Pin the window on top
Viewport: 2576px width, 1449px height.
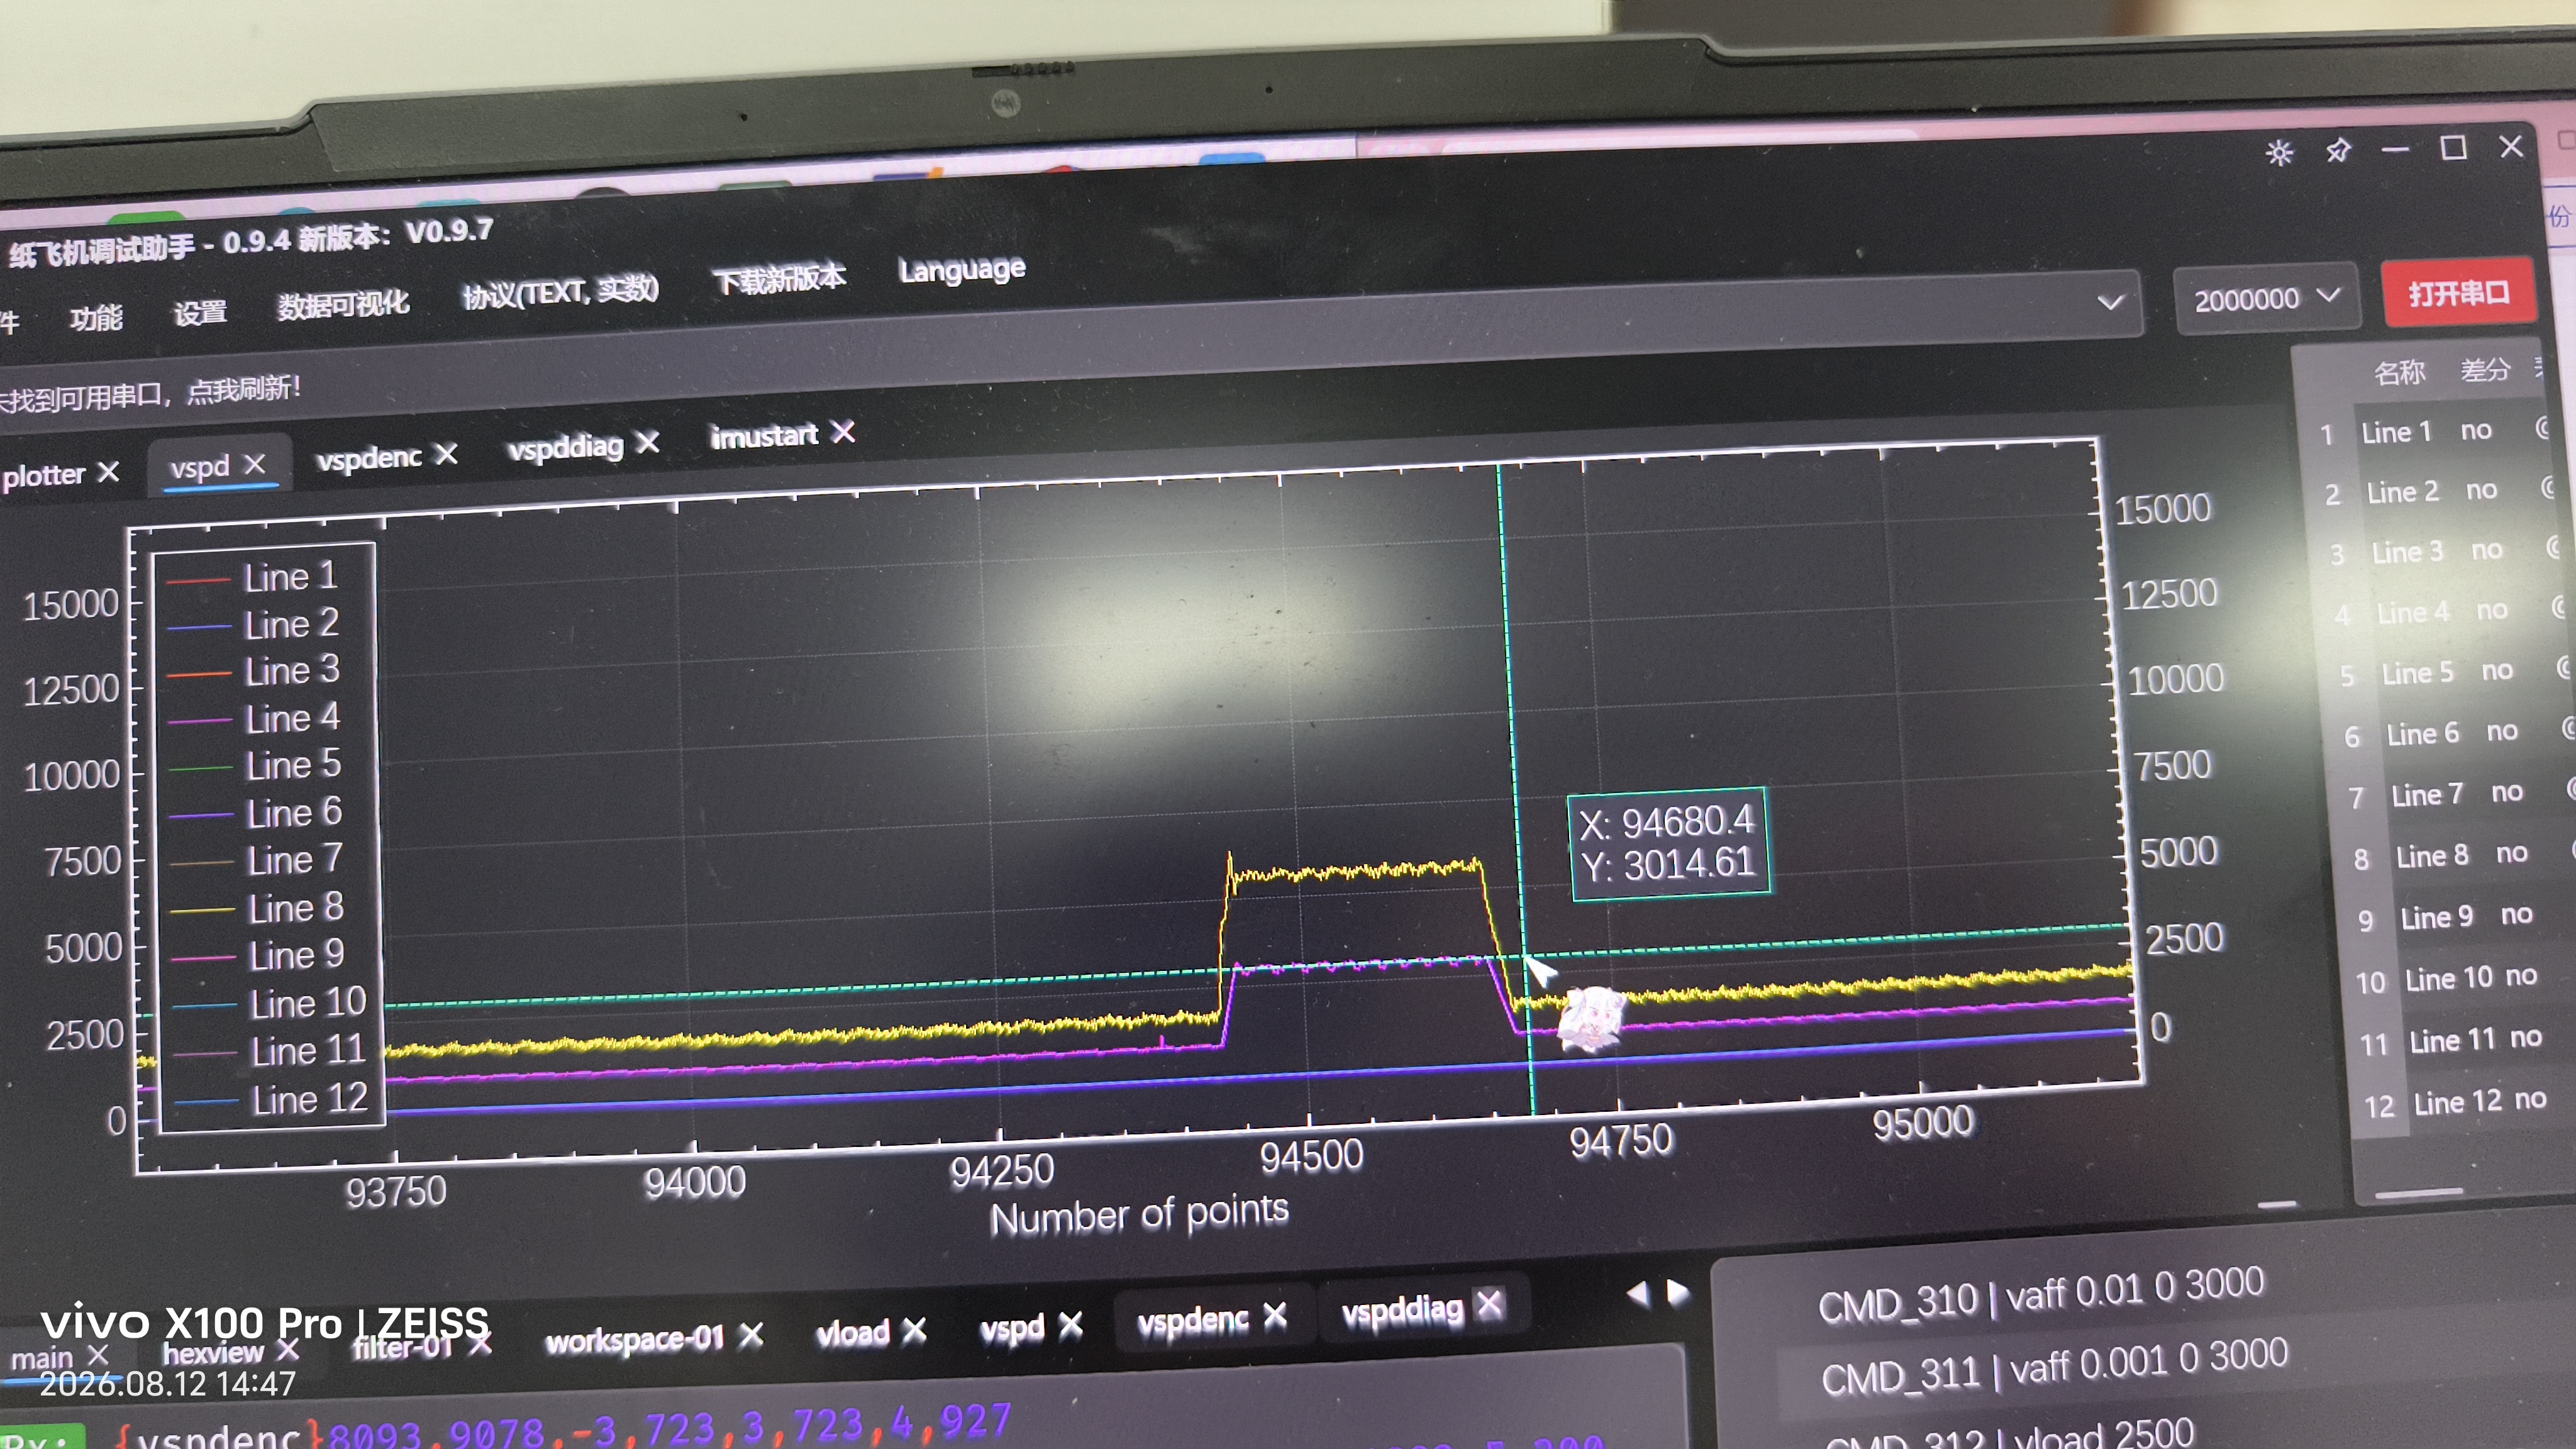pos(2338,151)
